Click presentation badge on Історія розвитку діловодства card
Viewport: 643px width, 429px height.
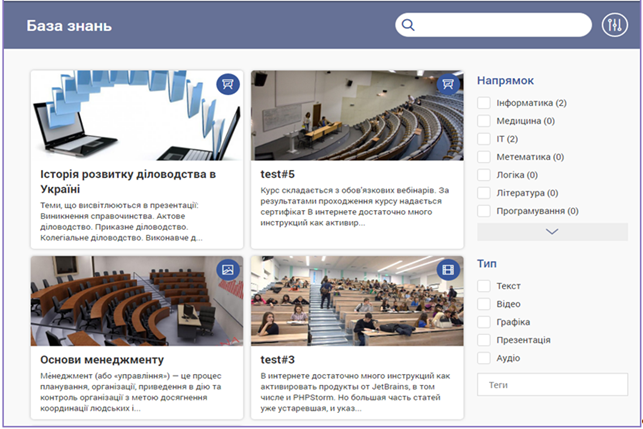228,84
